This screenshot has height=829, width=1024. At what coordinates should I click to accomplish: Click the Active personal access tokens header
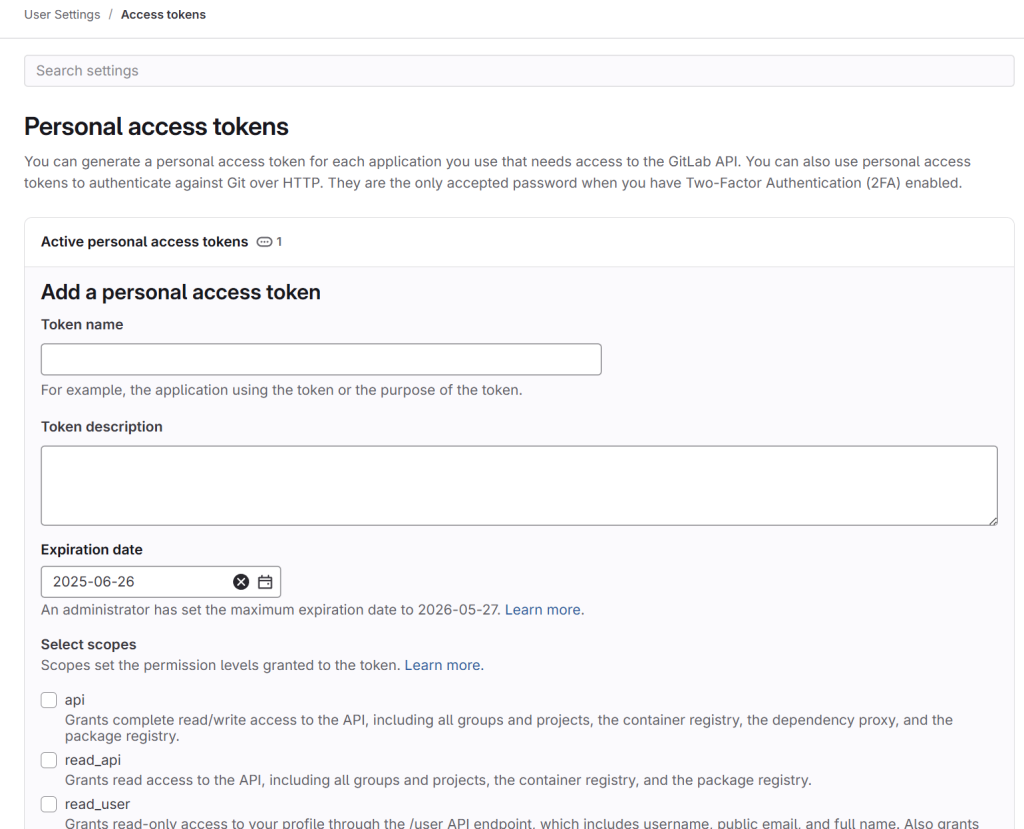pos(144,242)
